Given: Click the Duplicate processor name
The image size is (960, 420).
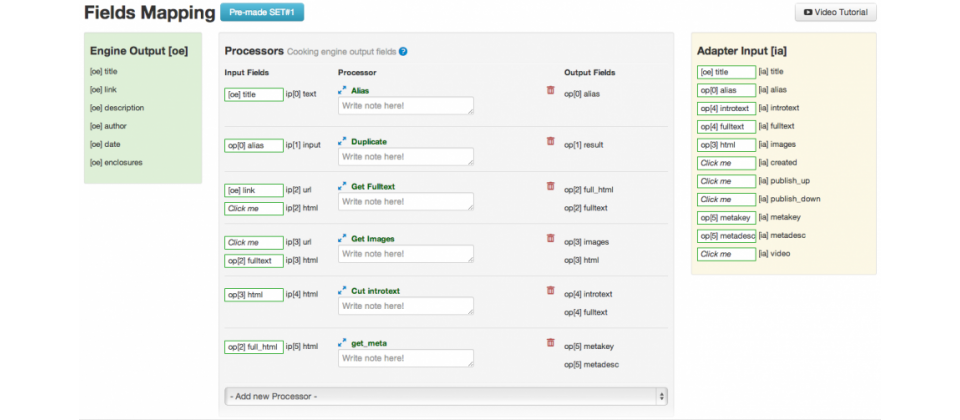Looking at the screenshot, I should [x=369, y=142].
